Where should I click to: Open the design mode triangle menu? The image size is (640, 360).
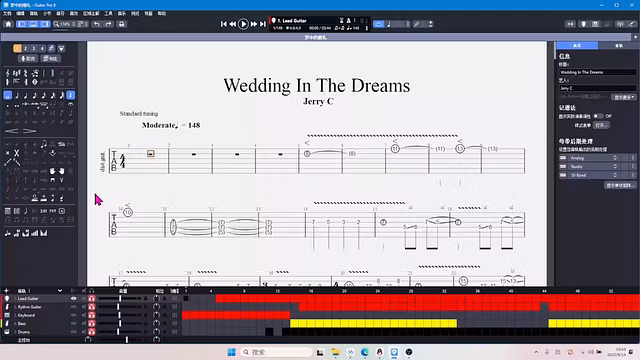pos(61,49)
